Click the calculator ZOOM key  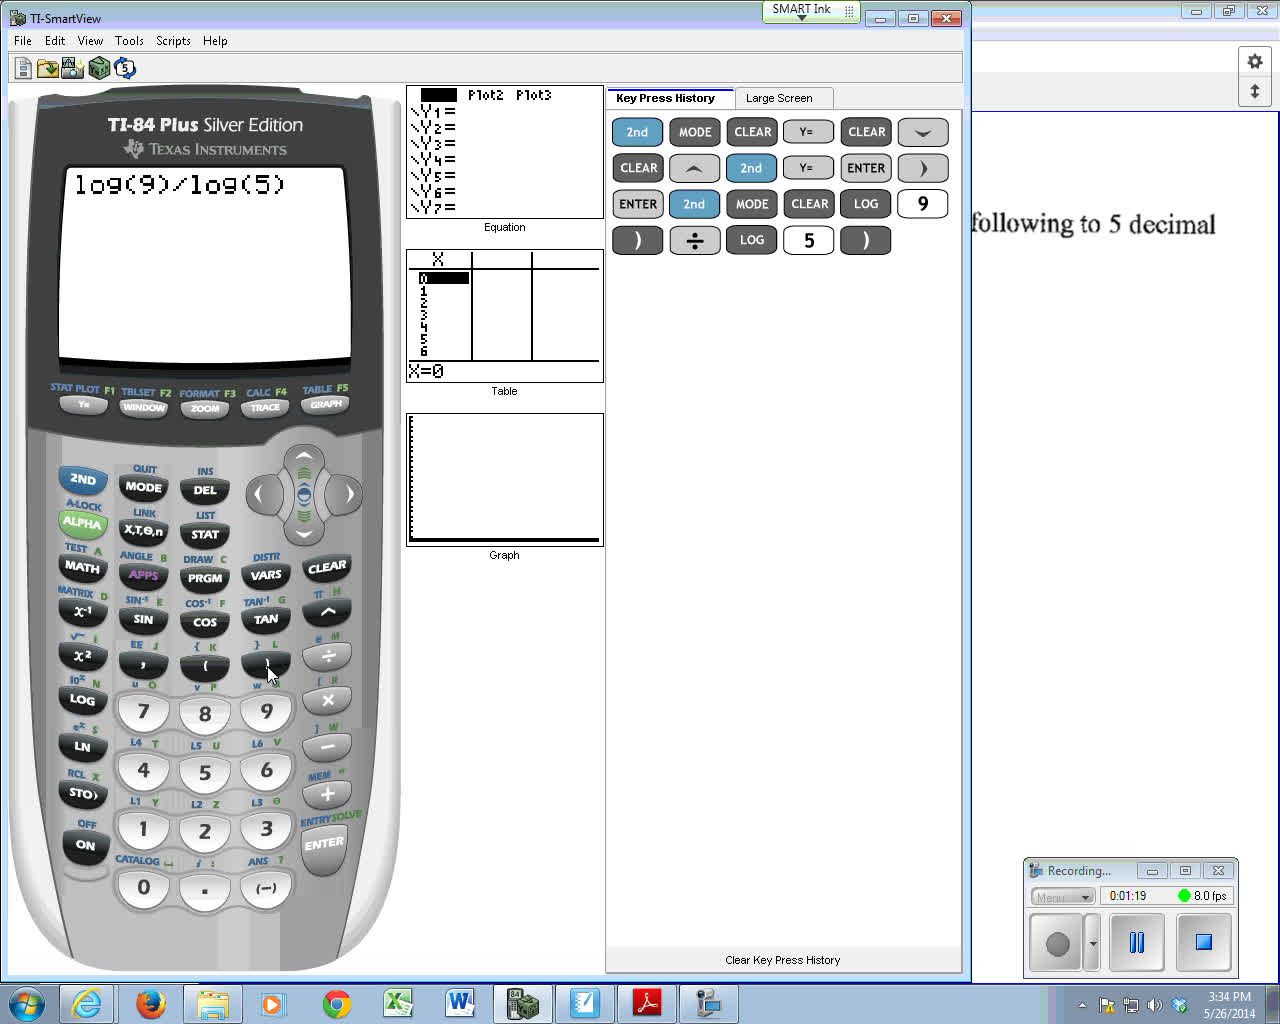pyautogui.click(x=205, y=409)
